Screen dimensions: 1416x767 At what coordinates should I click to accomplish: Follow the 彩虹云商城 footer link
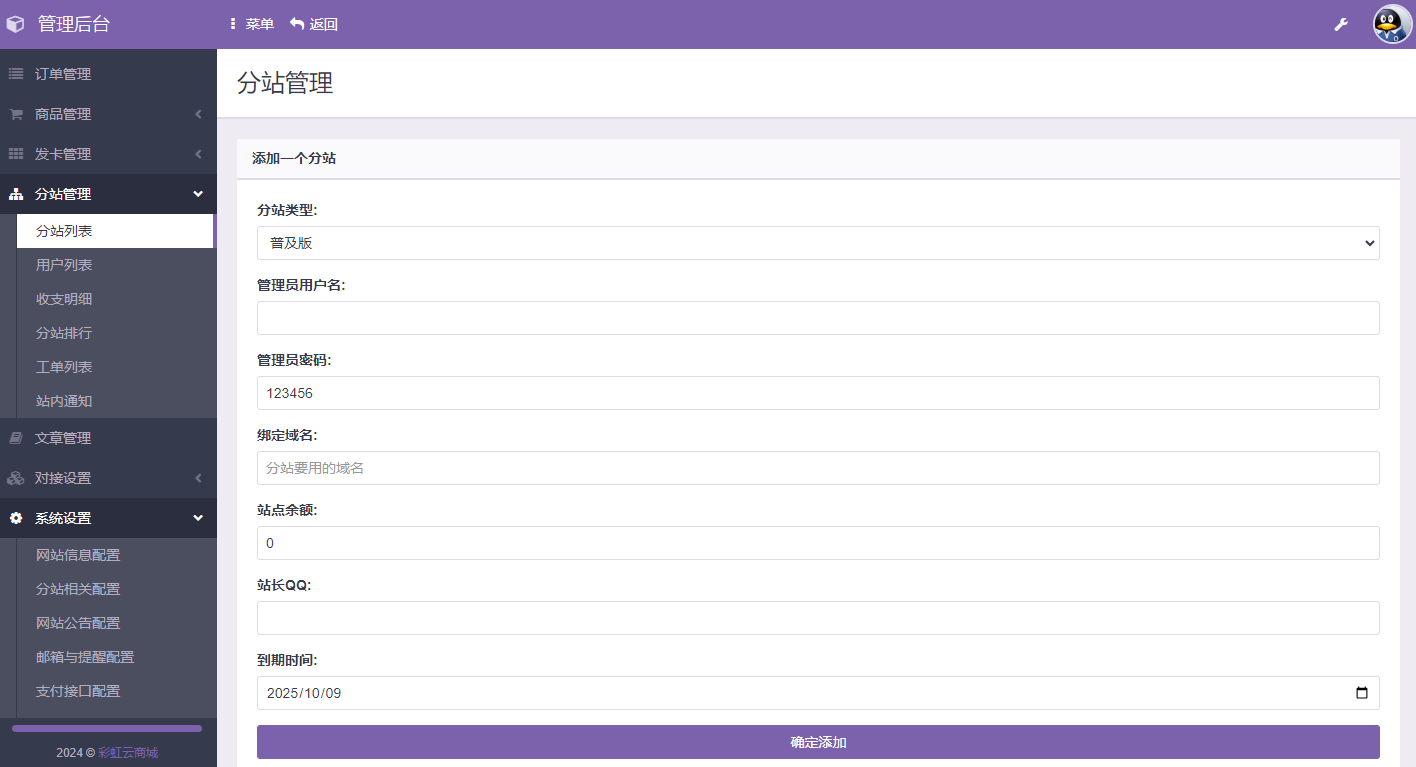(128, 753)
